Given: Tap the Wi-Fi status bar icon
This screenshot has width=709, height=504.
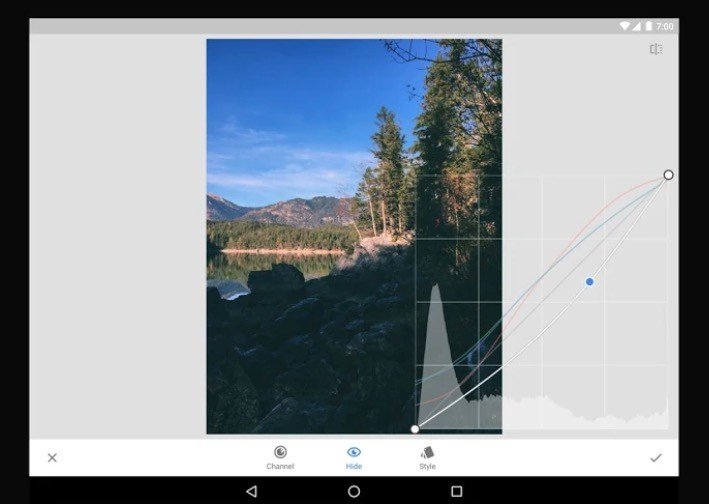Looking at the screenshot, I should (x=624, y=26).
